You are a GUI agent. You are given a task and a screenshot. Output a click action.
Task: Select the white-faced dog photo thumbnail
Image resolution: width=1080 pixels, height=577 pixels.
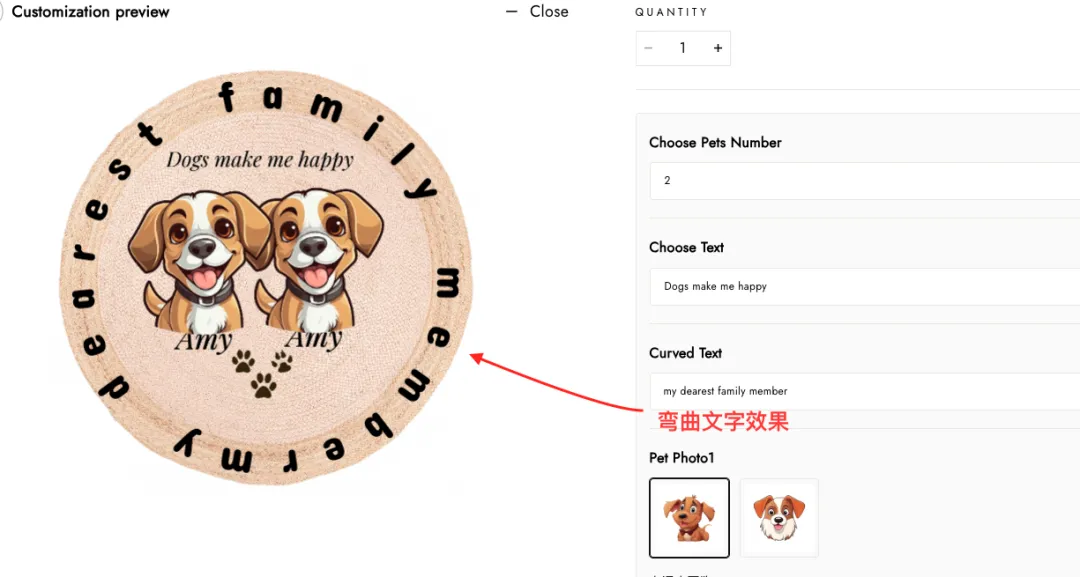point(779,518)
